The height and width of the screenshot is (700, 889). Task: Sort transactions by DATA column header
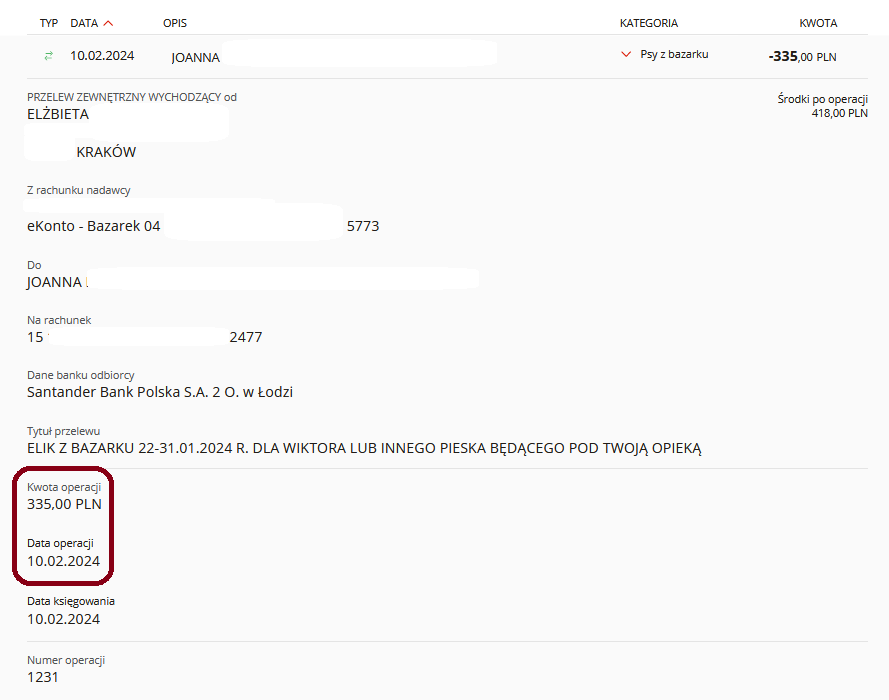coord(84,23)
